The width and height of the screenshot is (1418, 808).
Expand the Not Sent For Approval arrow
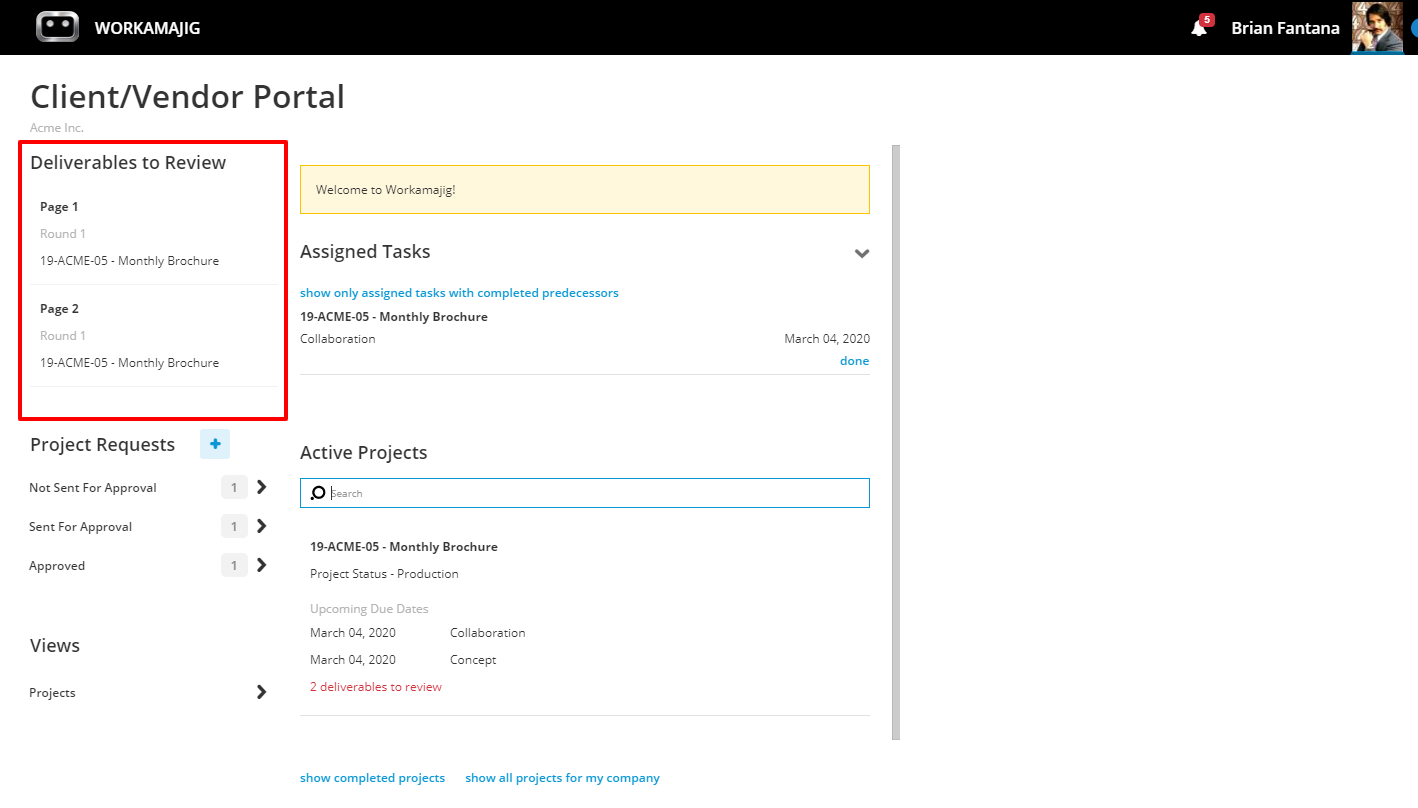coord(261,487)
